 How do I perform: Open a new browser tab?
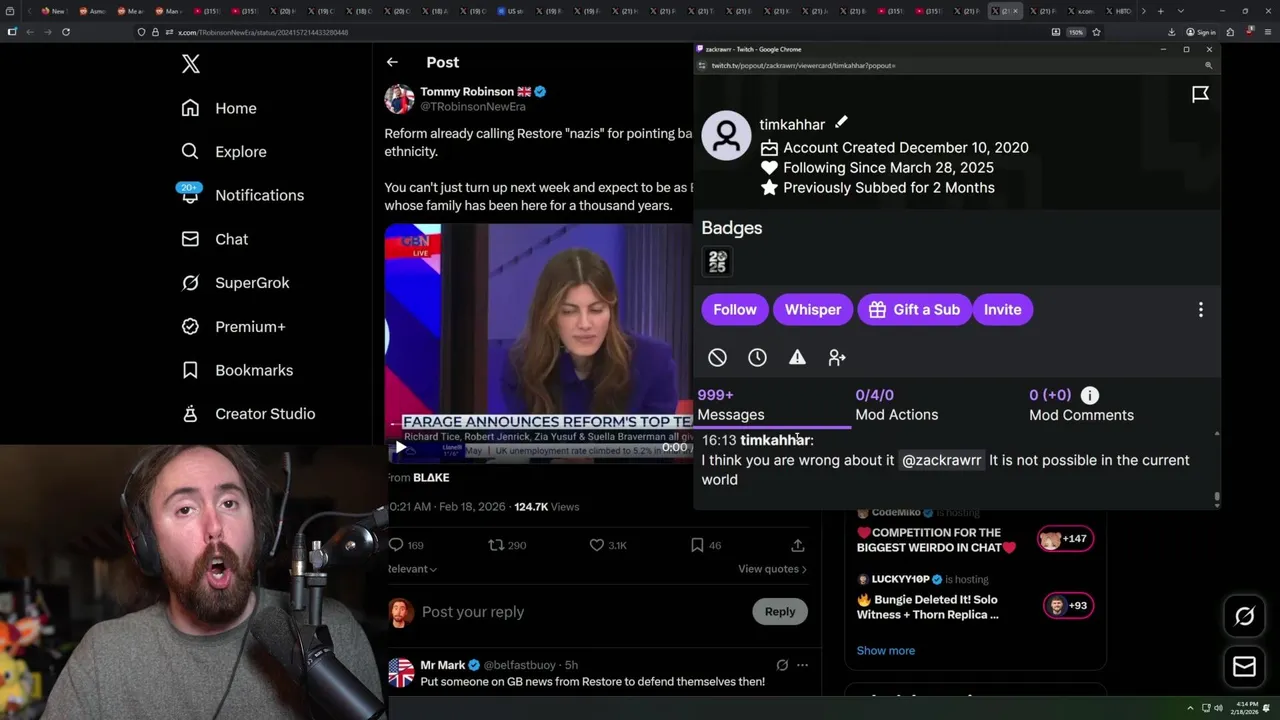[x=1160, y=11]
